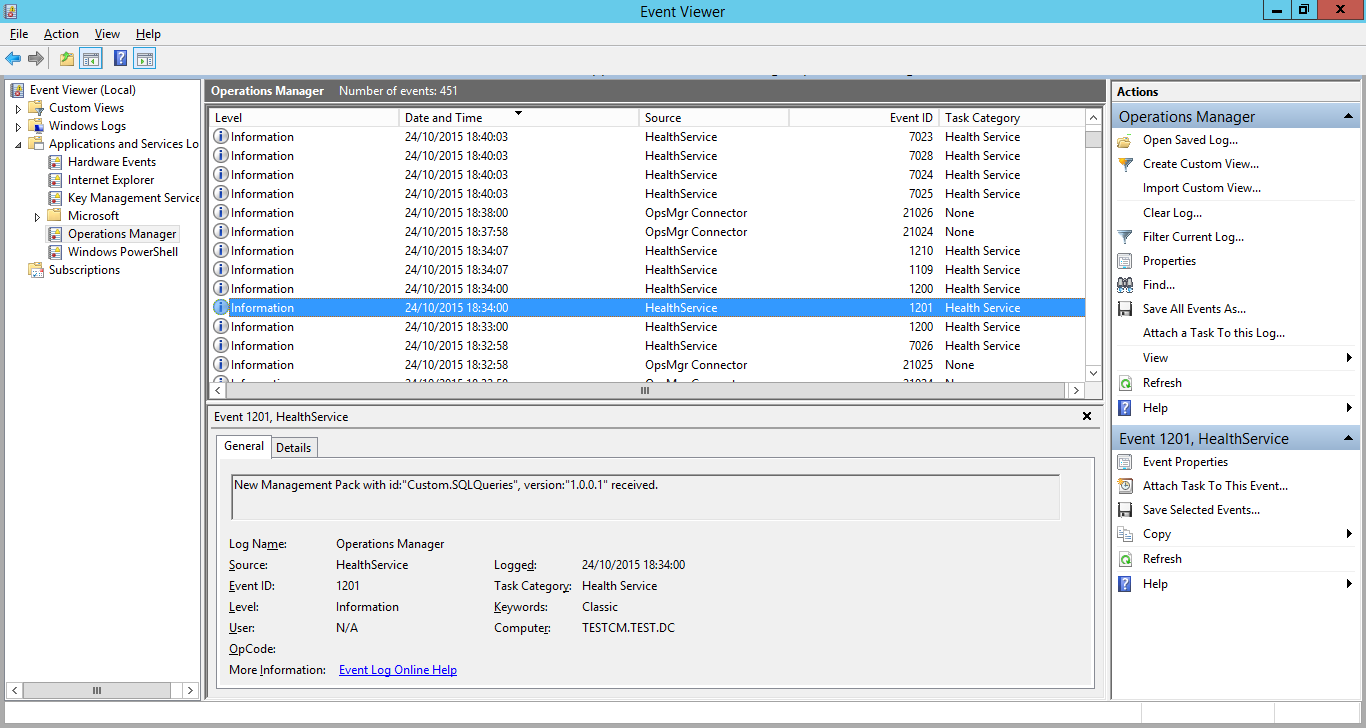This screenshot has height=728, width=1366.
Task: Select the event 1210 HealthService row
Action: [x=647, y=251]
